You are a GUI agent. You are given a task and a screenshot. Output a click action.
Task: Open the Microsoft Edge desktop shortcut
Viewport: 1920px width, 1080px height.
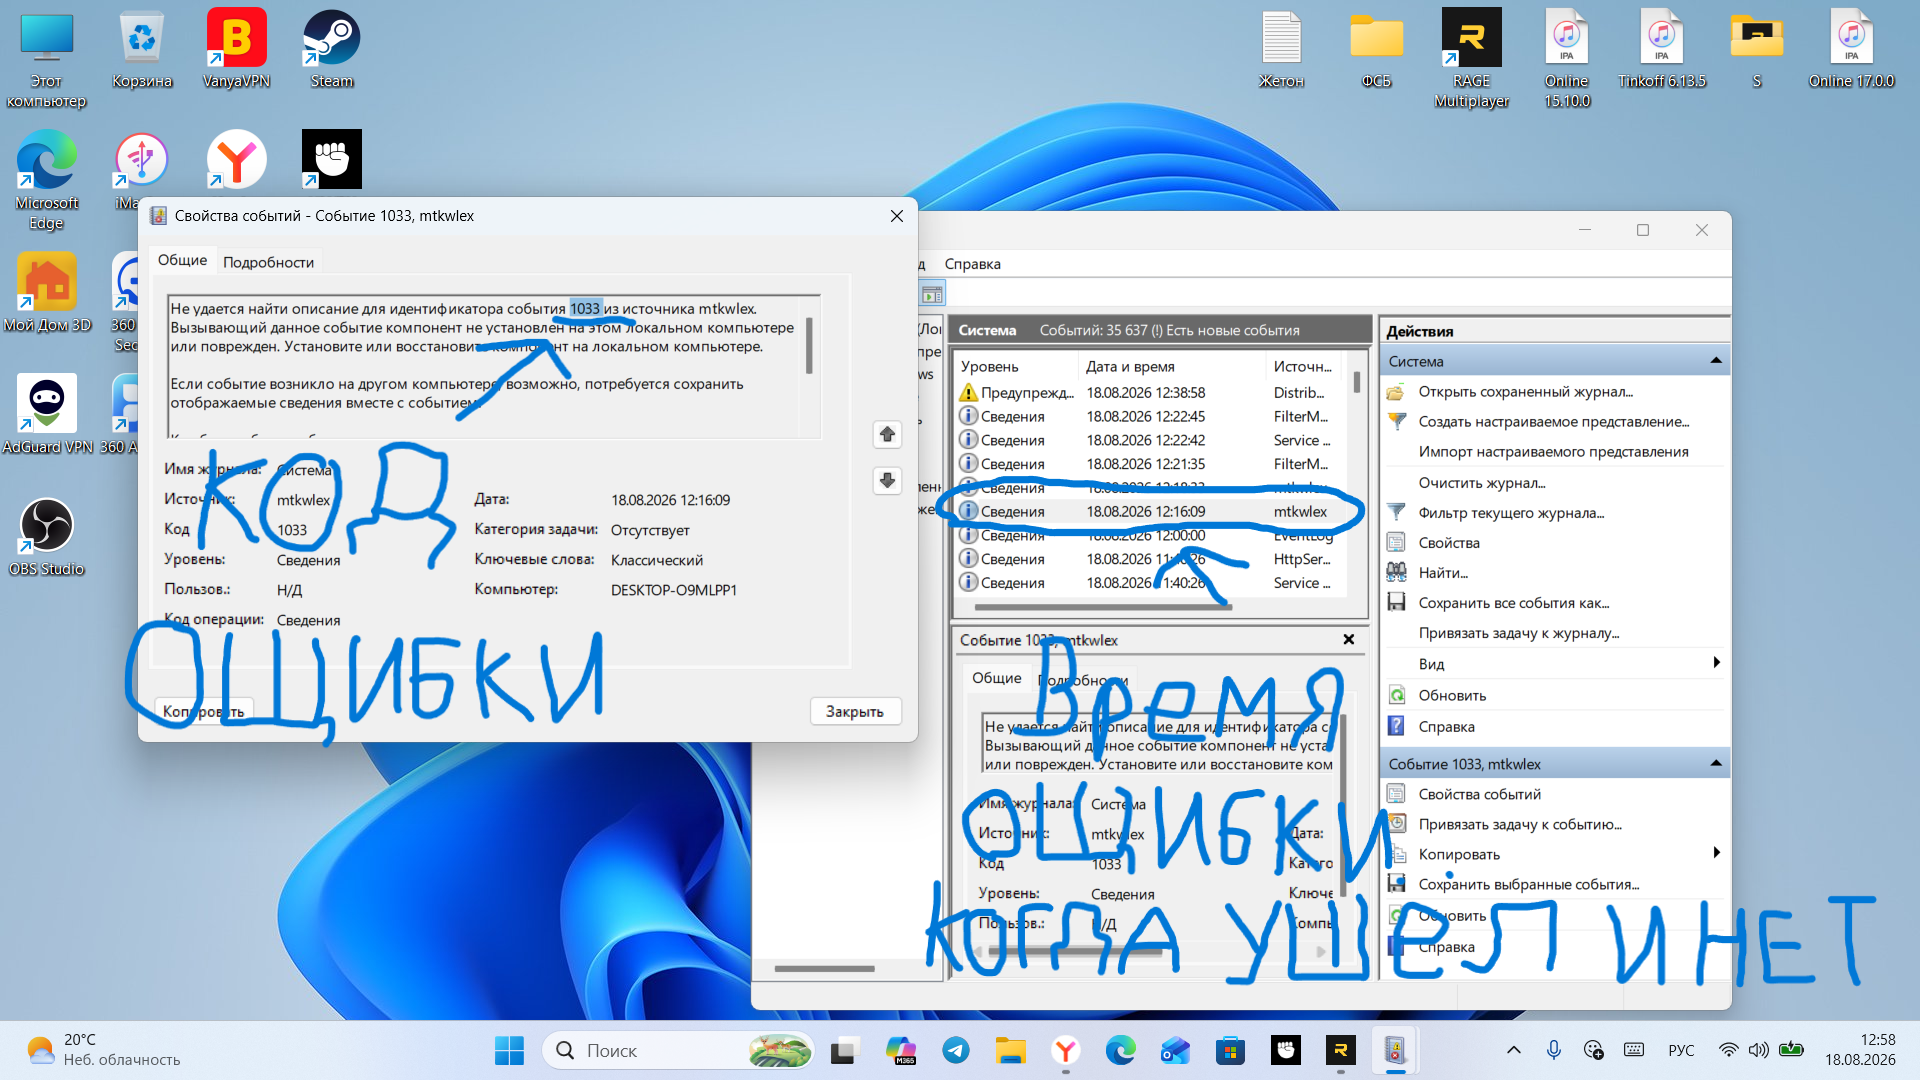[46, 180]
